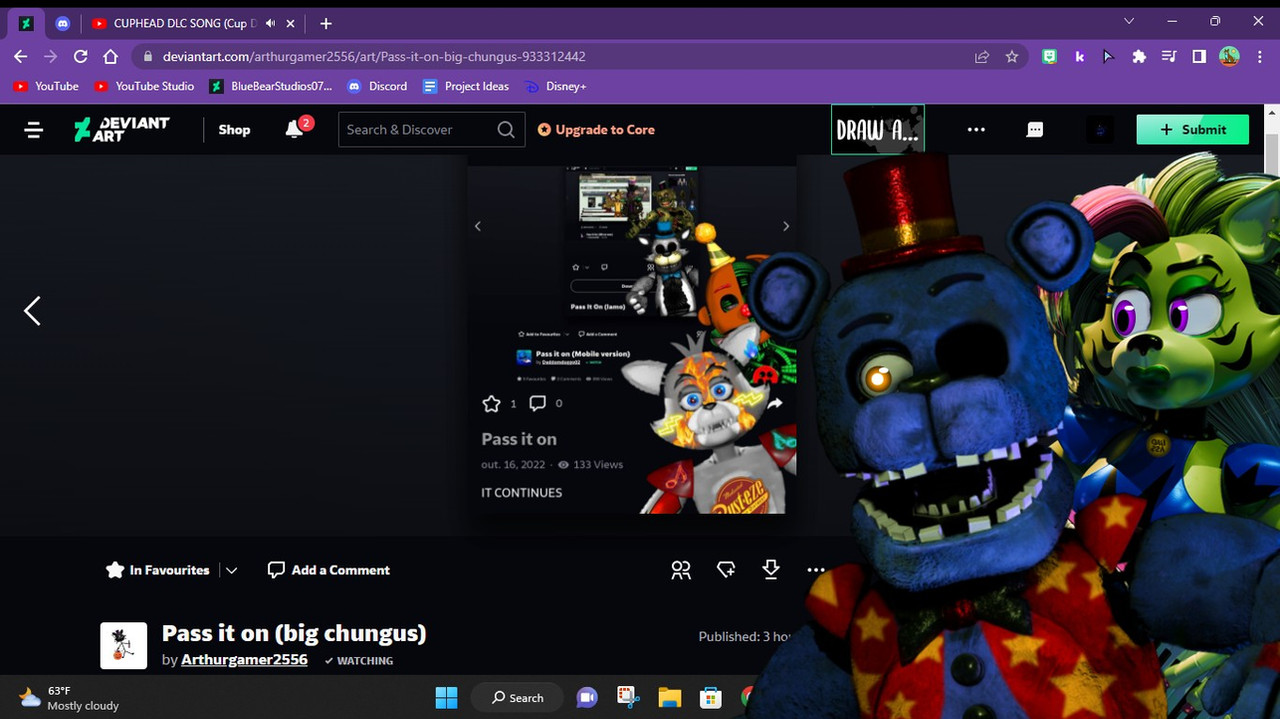Open the notifications bell
This screenshot has width=1280, height=719.
294,129
